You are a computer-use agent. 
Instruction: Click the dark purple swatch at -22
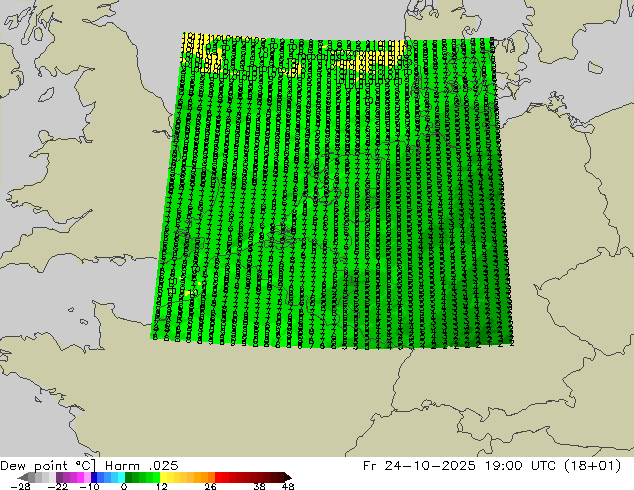point(59,477)
